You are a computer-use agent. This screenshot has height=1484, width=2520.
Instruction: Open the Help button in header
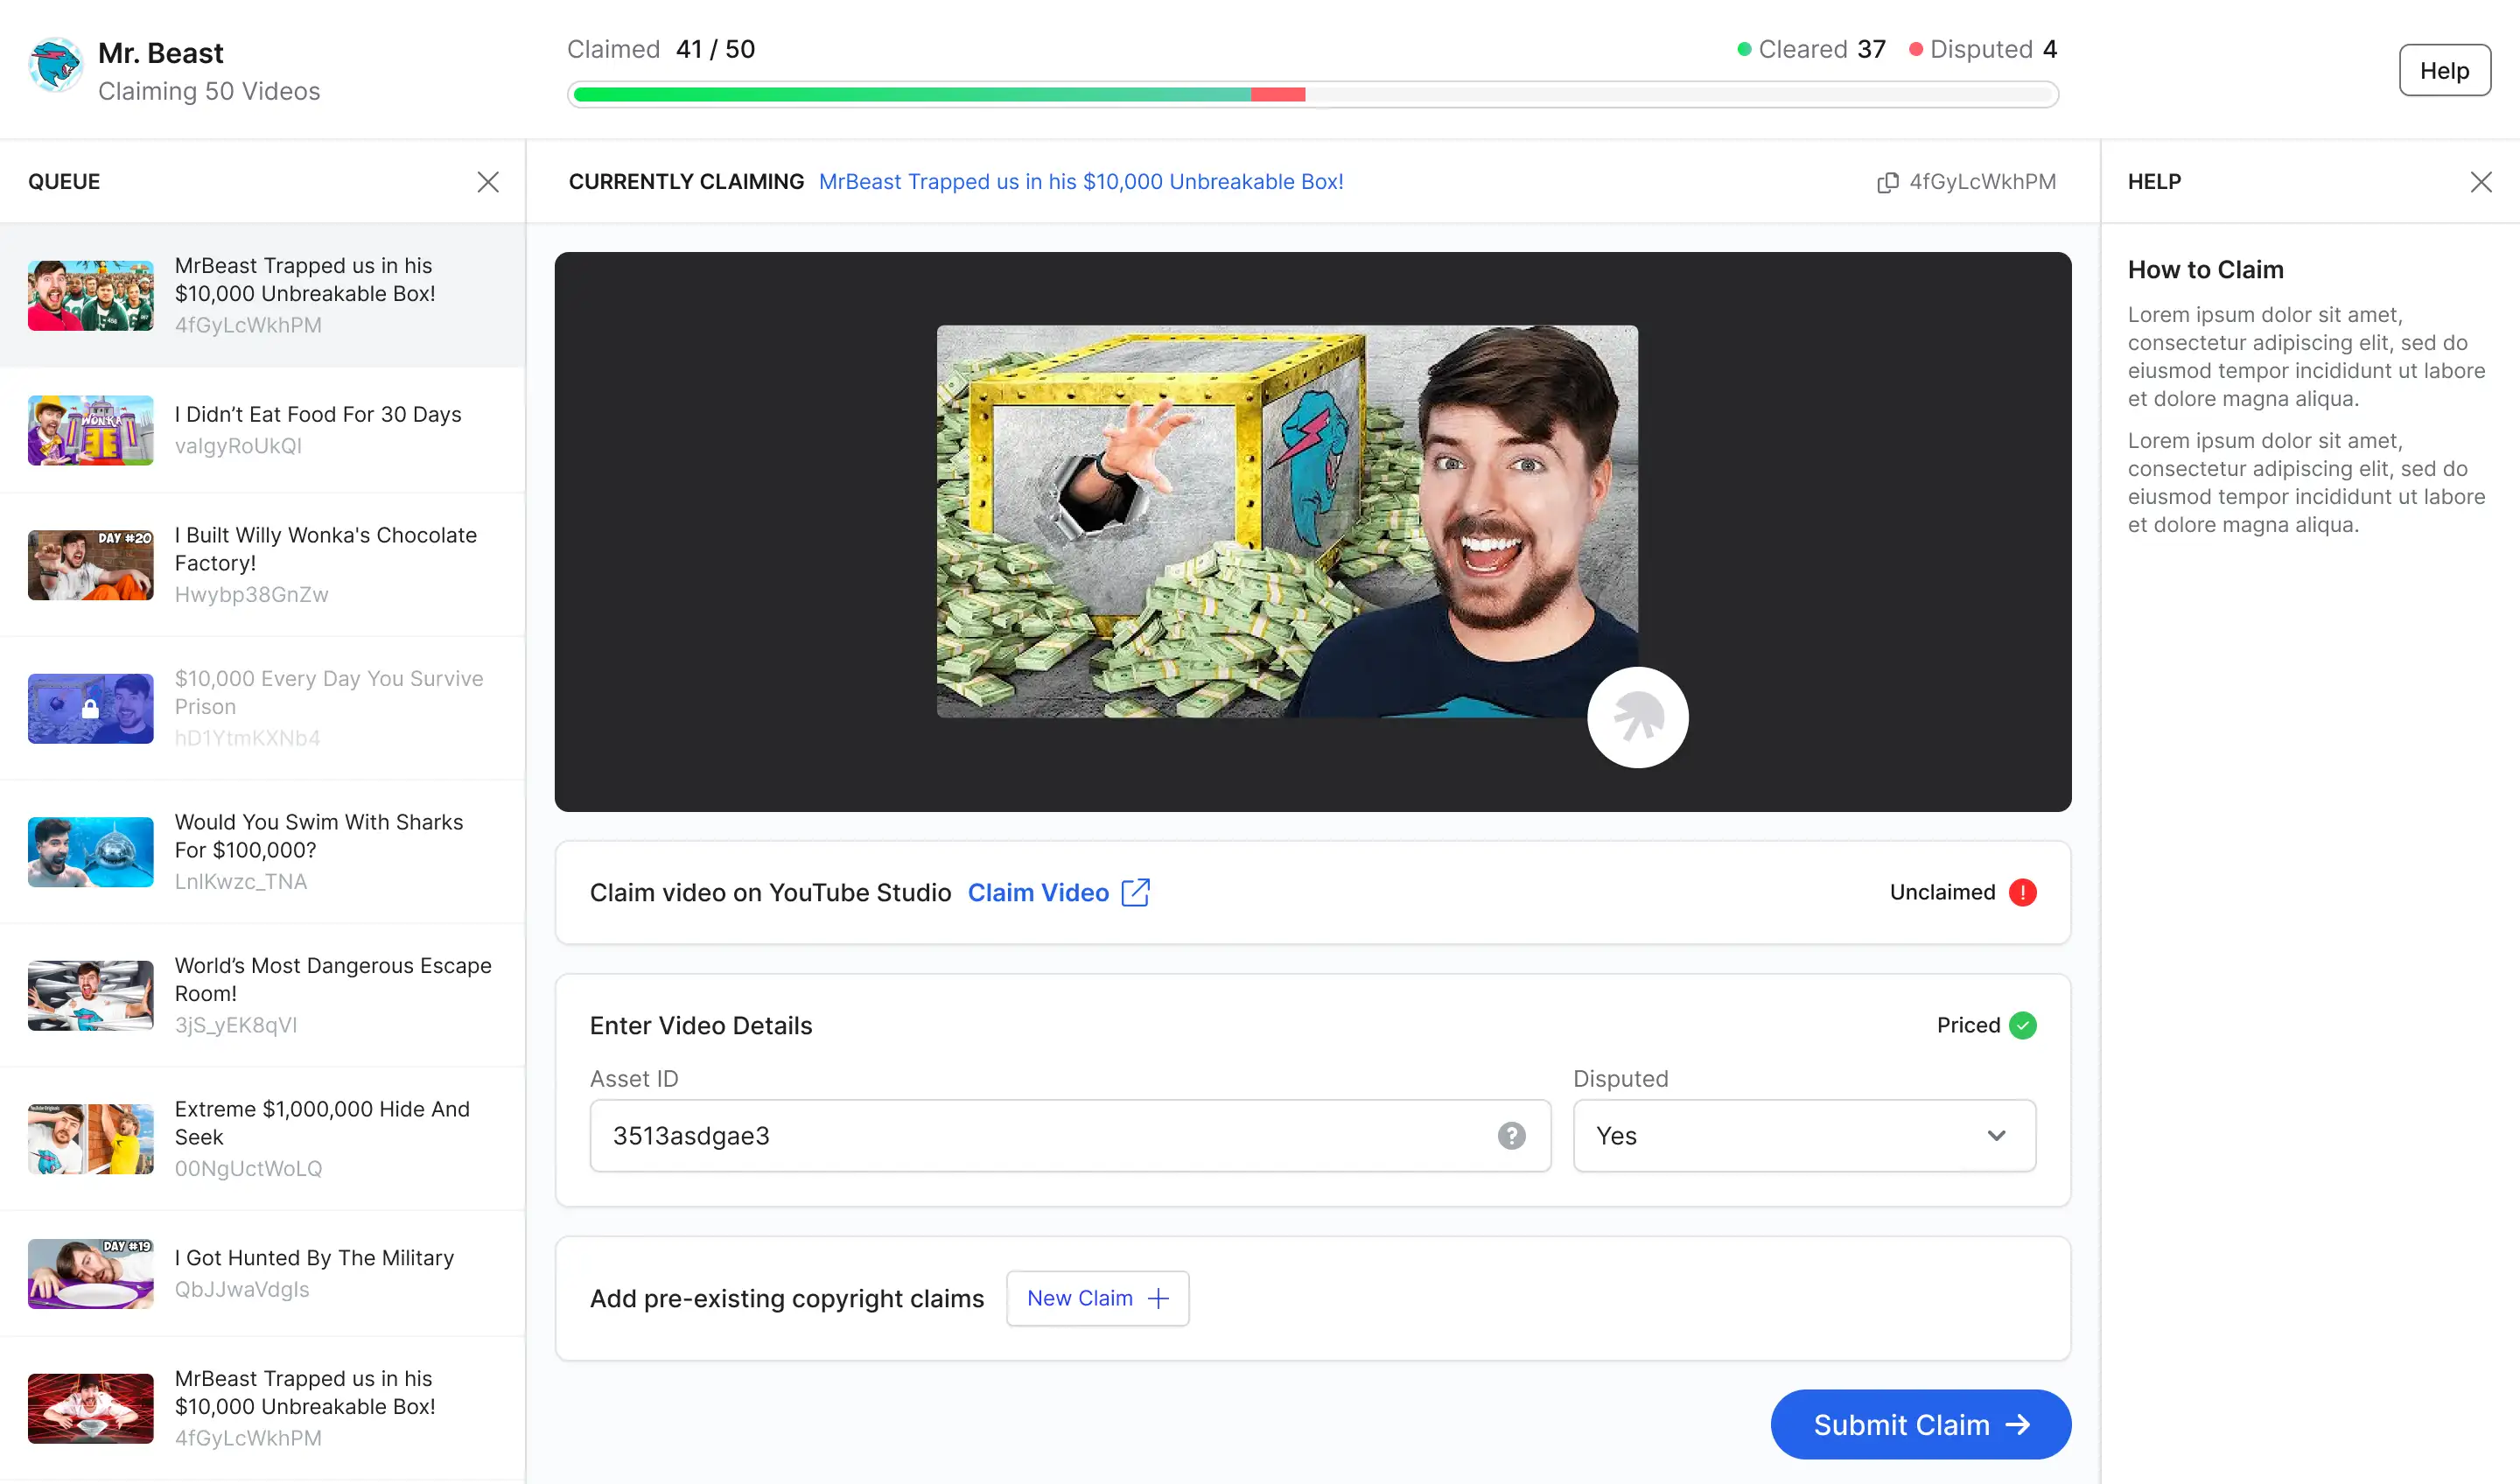click(x=2445, y=70)
